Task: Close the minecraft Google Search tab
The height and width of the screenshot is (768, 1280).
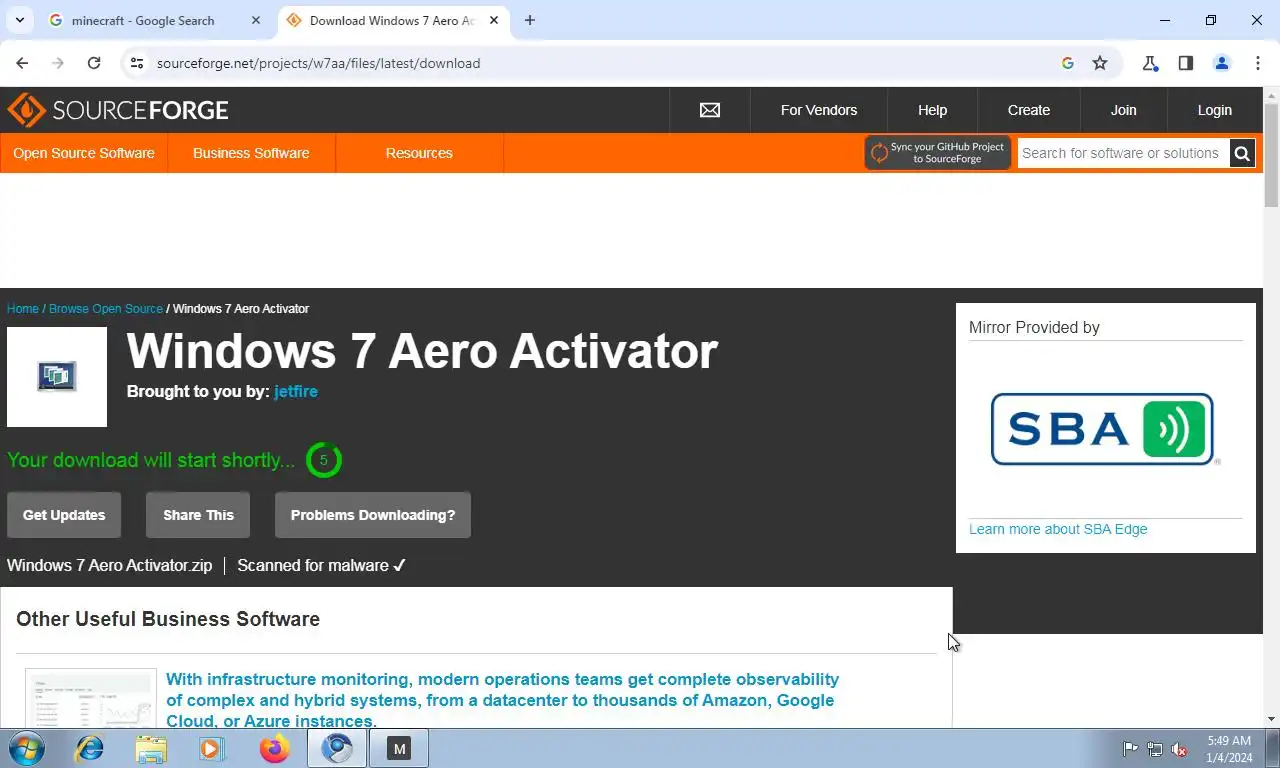Action: click(256, 20)
